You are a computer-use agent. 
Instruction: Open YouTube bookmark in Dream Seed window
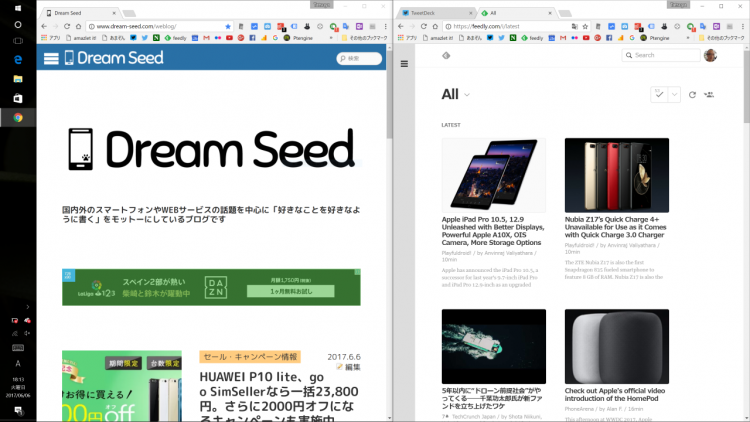[x=229, y=38]
